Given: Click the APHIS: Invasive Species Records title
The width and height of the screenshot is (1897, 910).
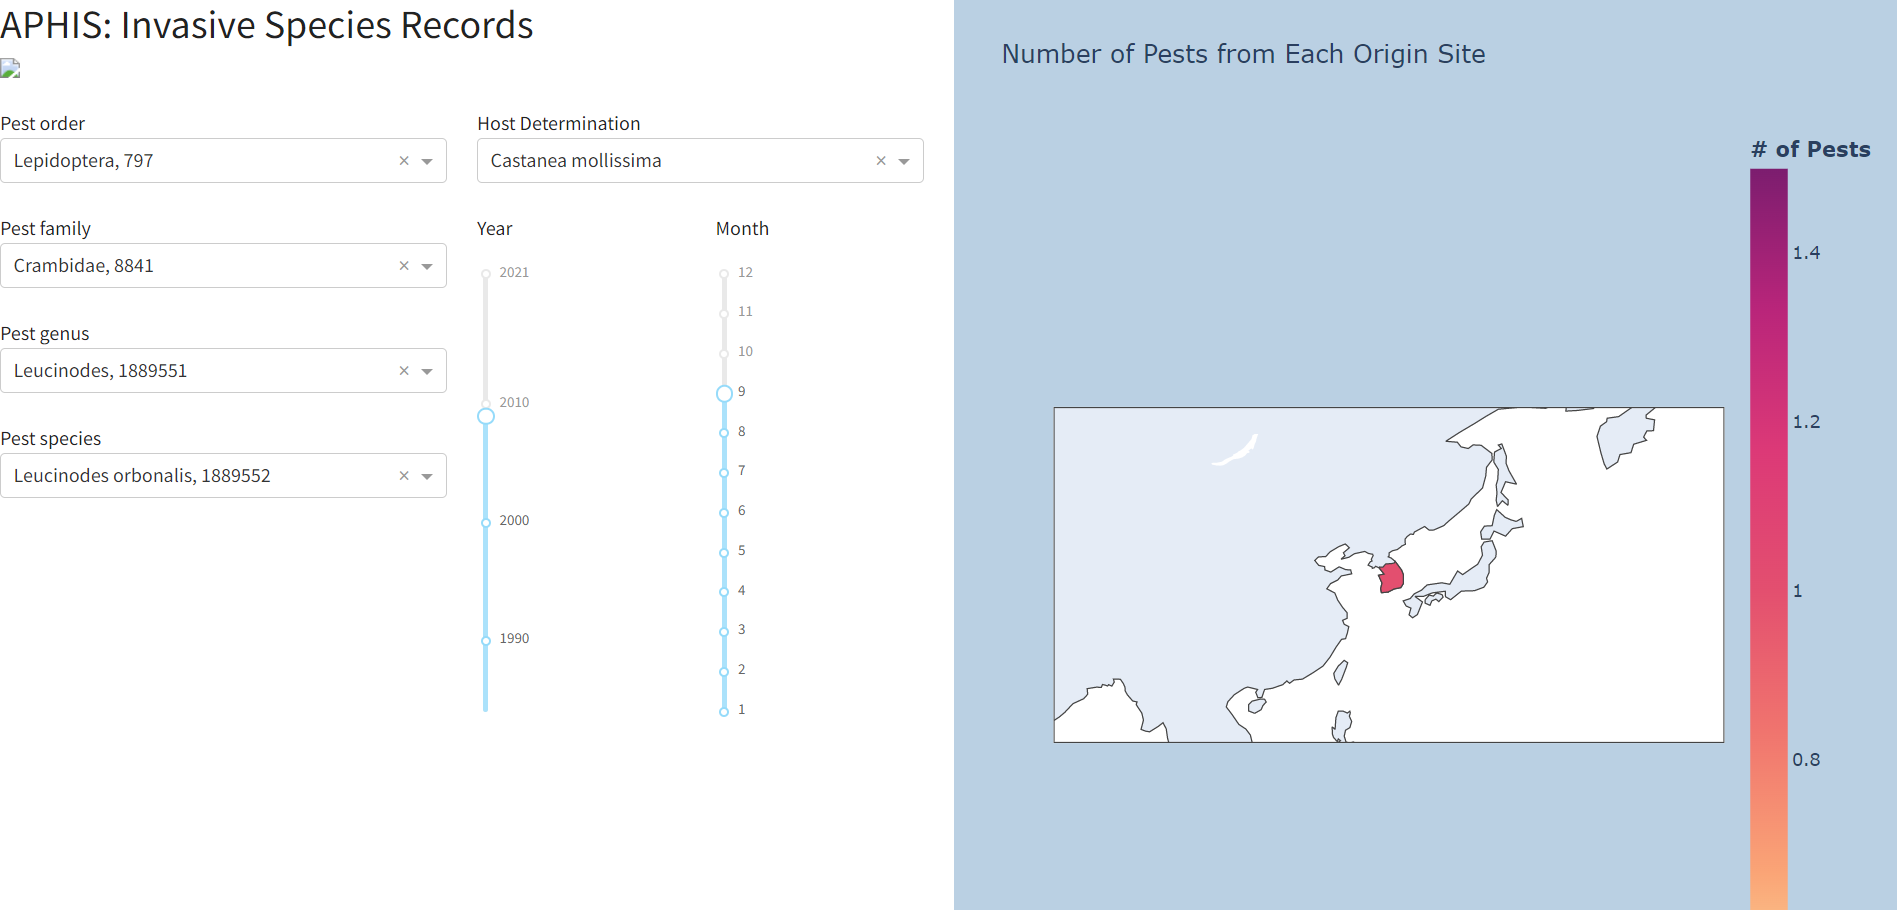Looking at the screenshot, I should point(267,25).
